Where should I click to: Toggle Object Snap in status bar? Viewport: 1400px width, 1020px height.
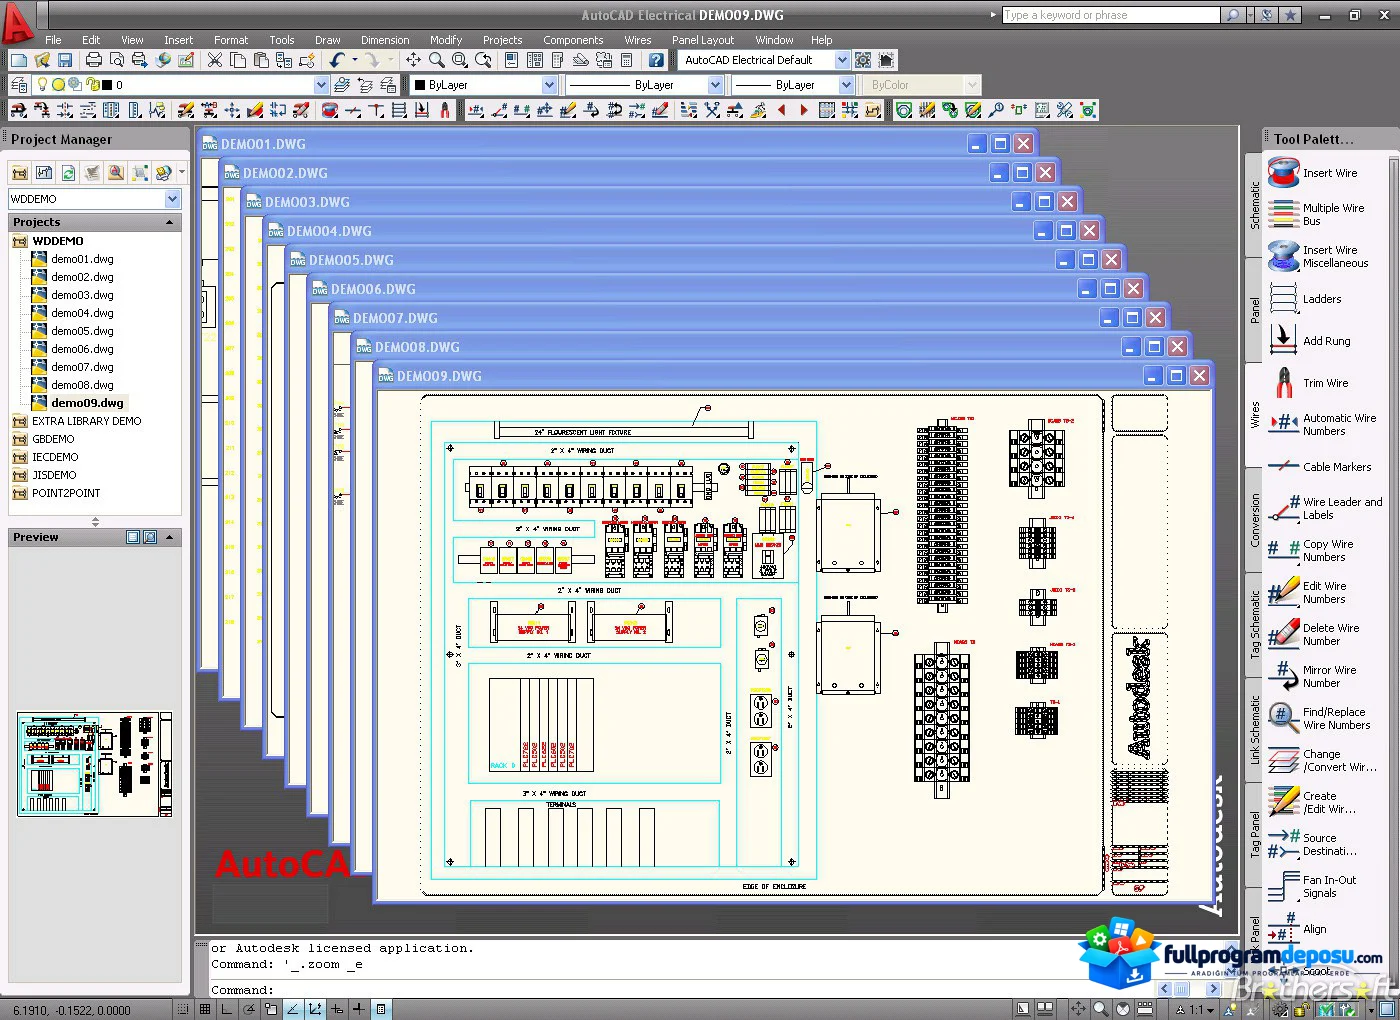pos(271,1010)
